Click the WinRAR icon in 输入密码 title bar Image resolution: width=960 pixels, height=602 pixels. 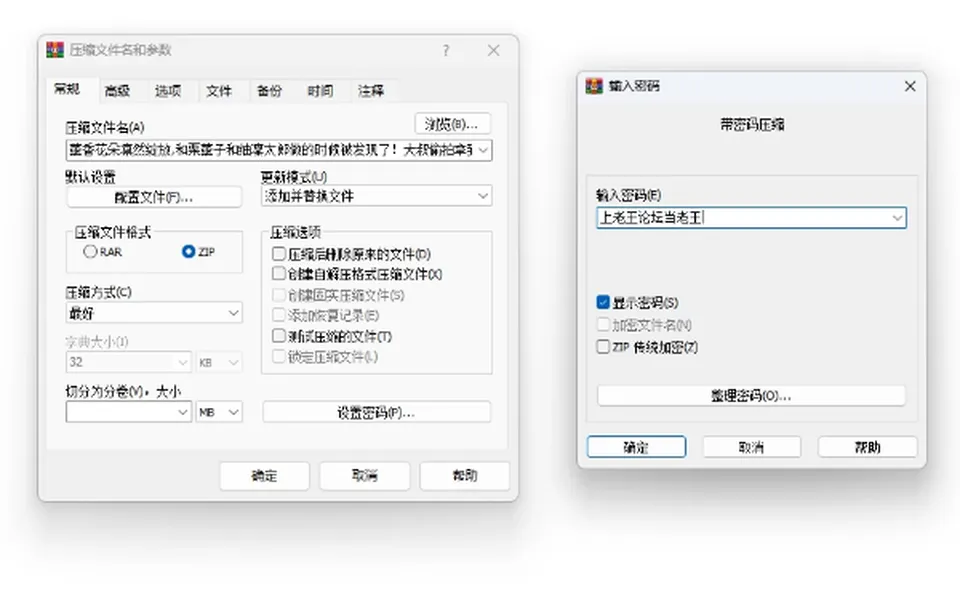pos(594,86)
